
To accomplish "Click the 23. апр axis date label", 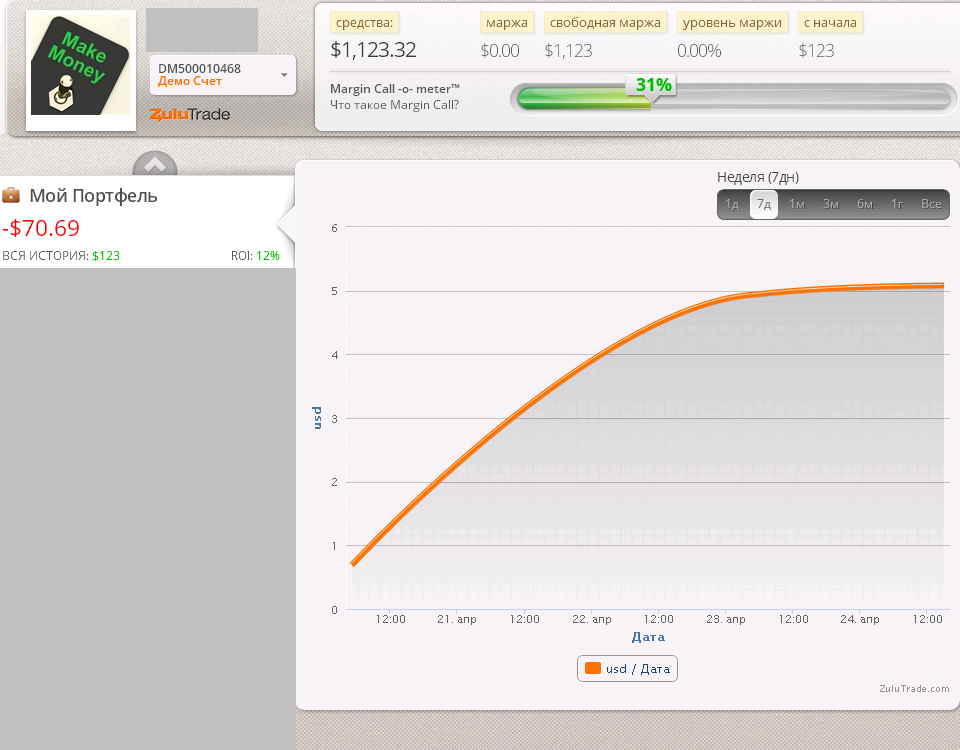I will click(x=726, y=619).
